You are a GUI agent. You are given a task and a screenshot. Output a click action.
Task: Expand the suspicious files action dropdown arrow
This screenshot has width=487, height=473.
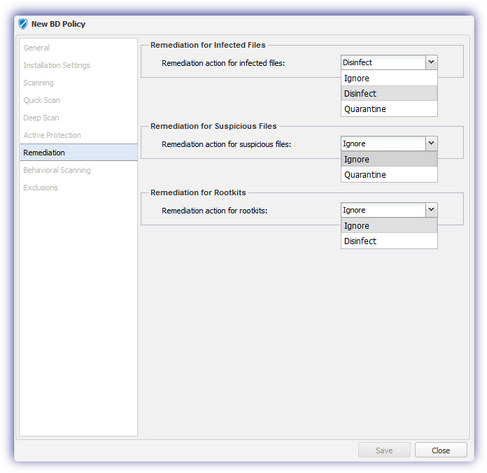tap(431, 143)
